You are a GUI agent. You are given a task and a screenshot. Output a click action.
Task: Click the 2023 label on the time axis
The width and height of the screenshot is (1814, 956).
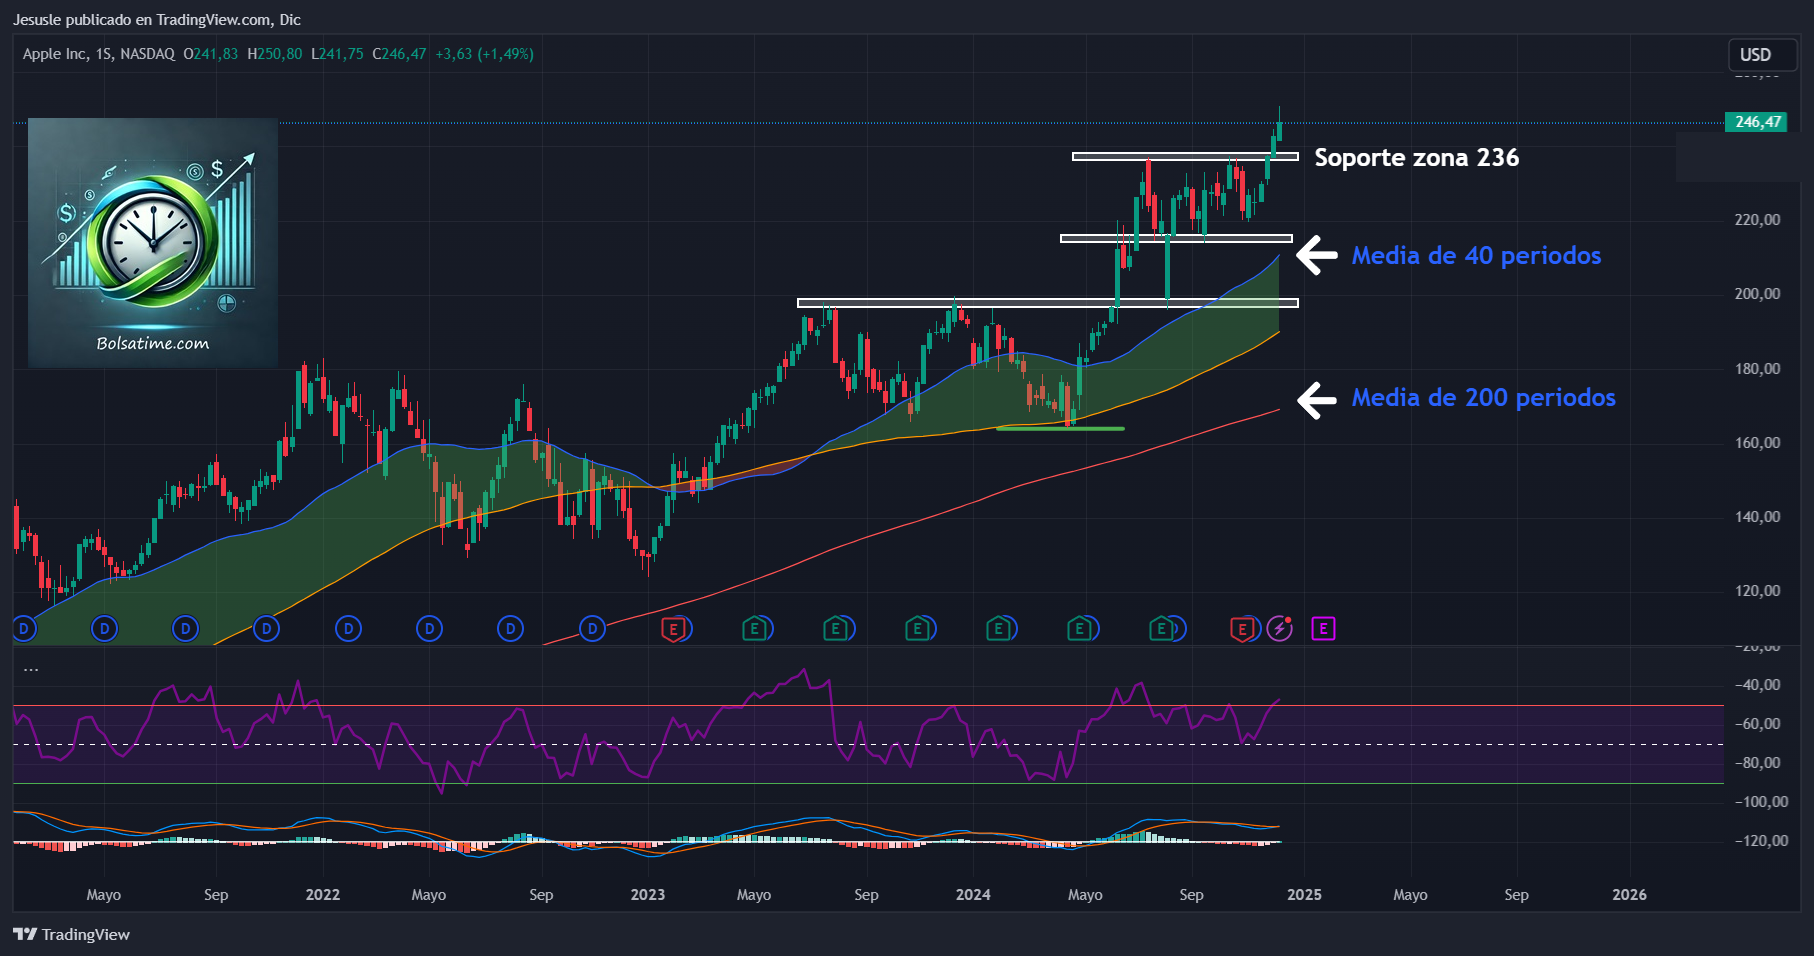[x=647, y=894]
